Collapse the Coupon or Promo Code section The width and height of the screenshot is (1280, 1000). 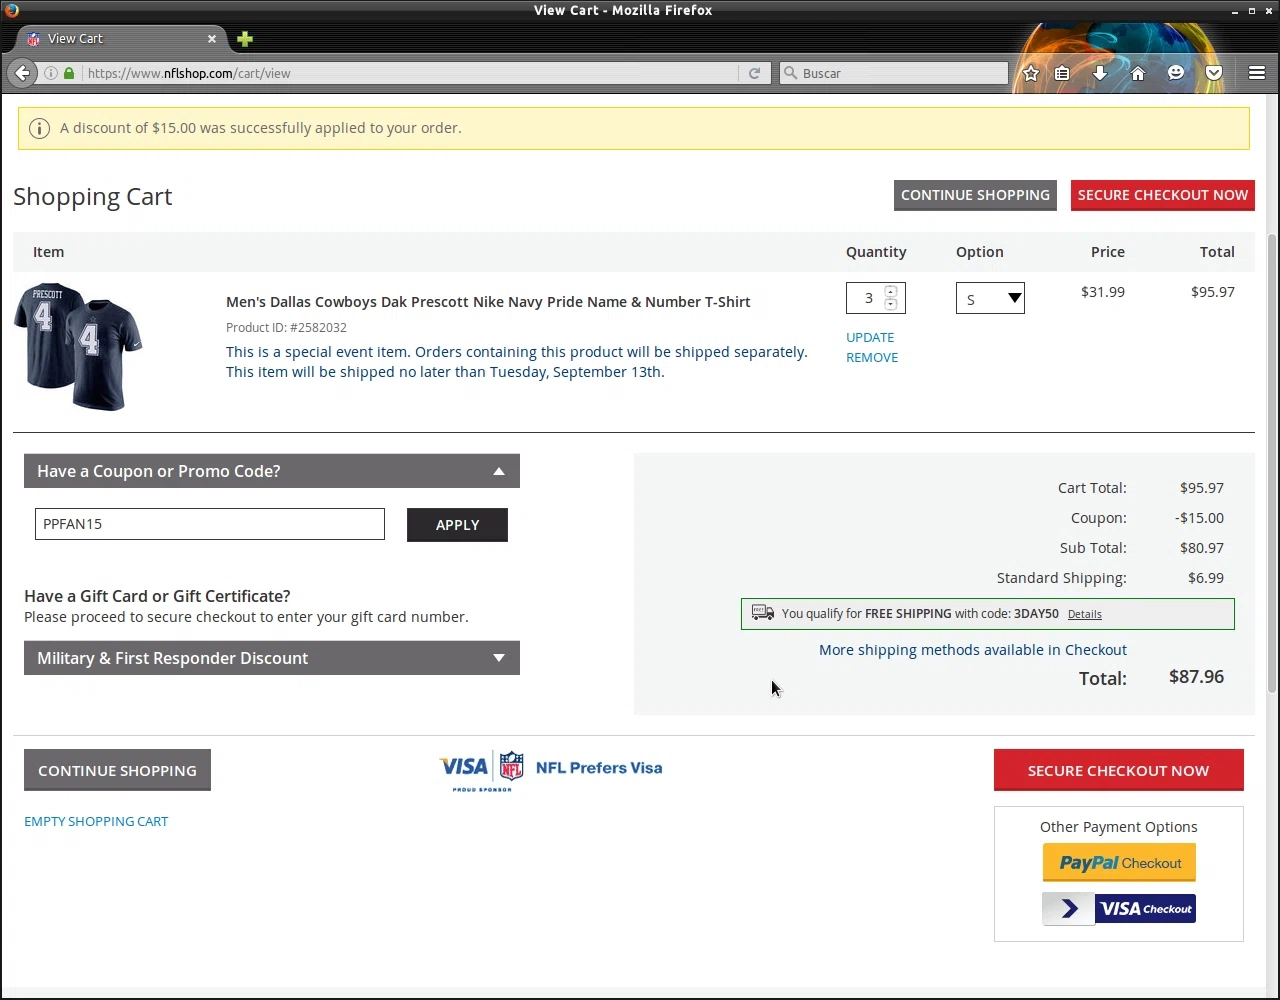pos(272,471)
